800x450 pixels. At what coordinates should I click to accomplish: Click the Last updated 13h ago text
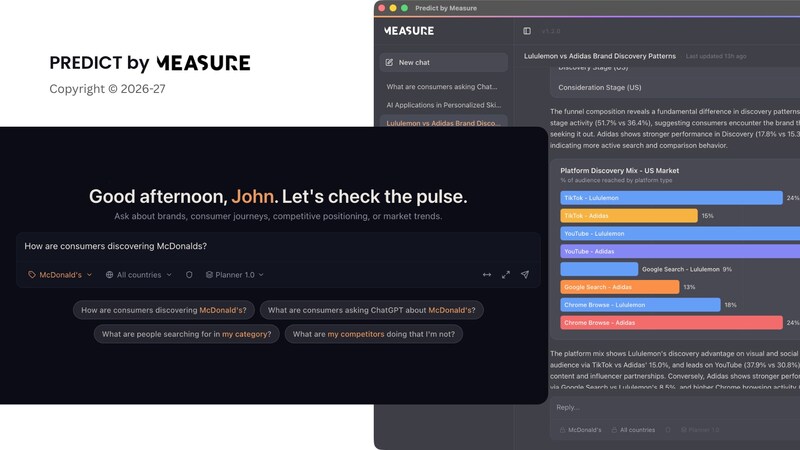point(716,56)
